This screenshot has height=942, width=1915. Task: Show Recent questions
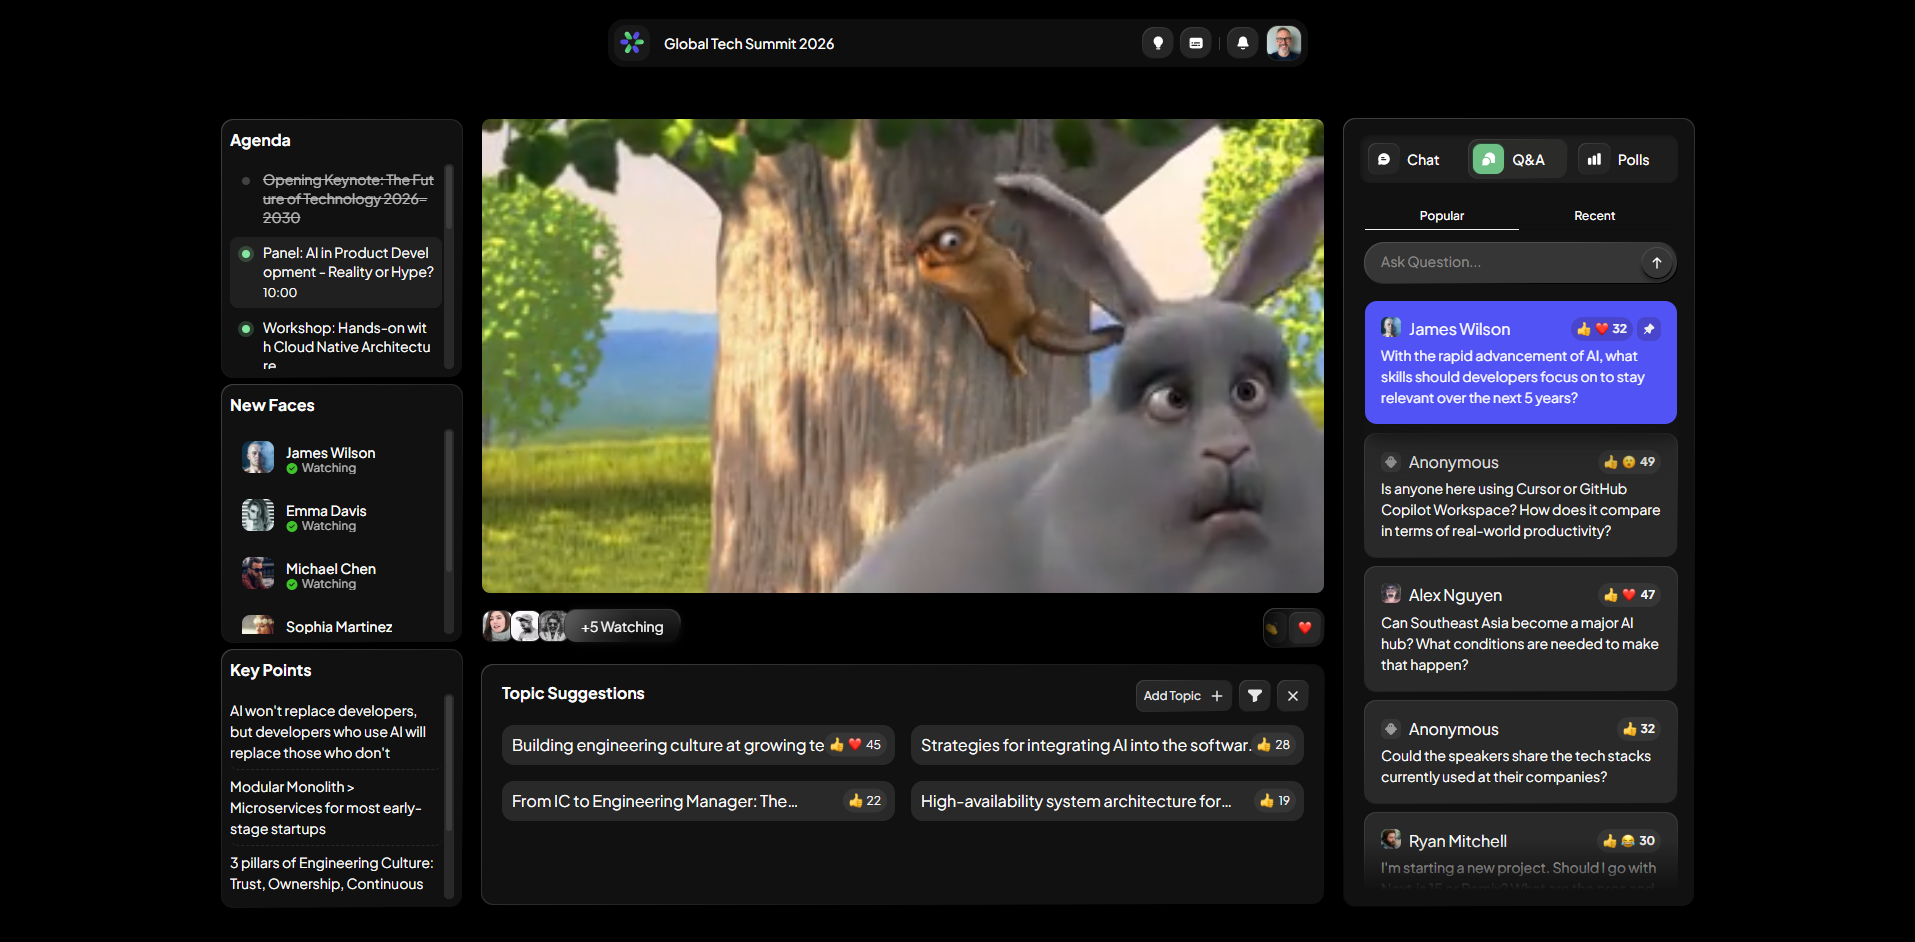pyautogui.click(x=1594, y=216)
